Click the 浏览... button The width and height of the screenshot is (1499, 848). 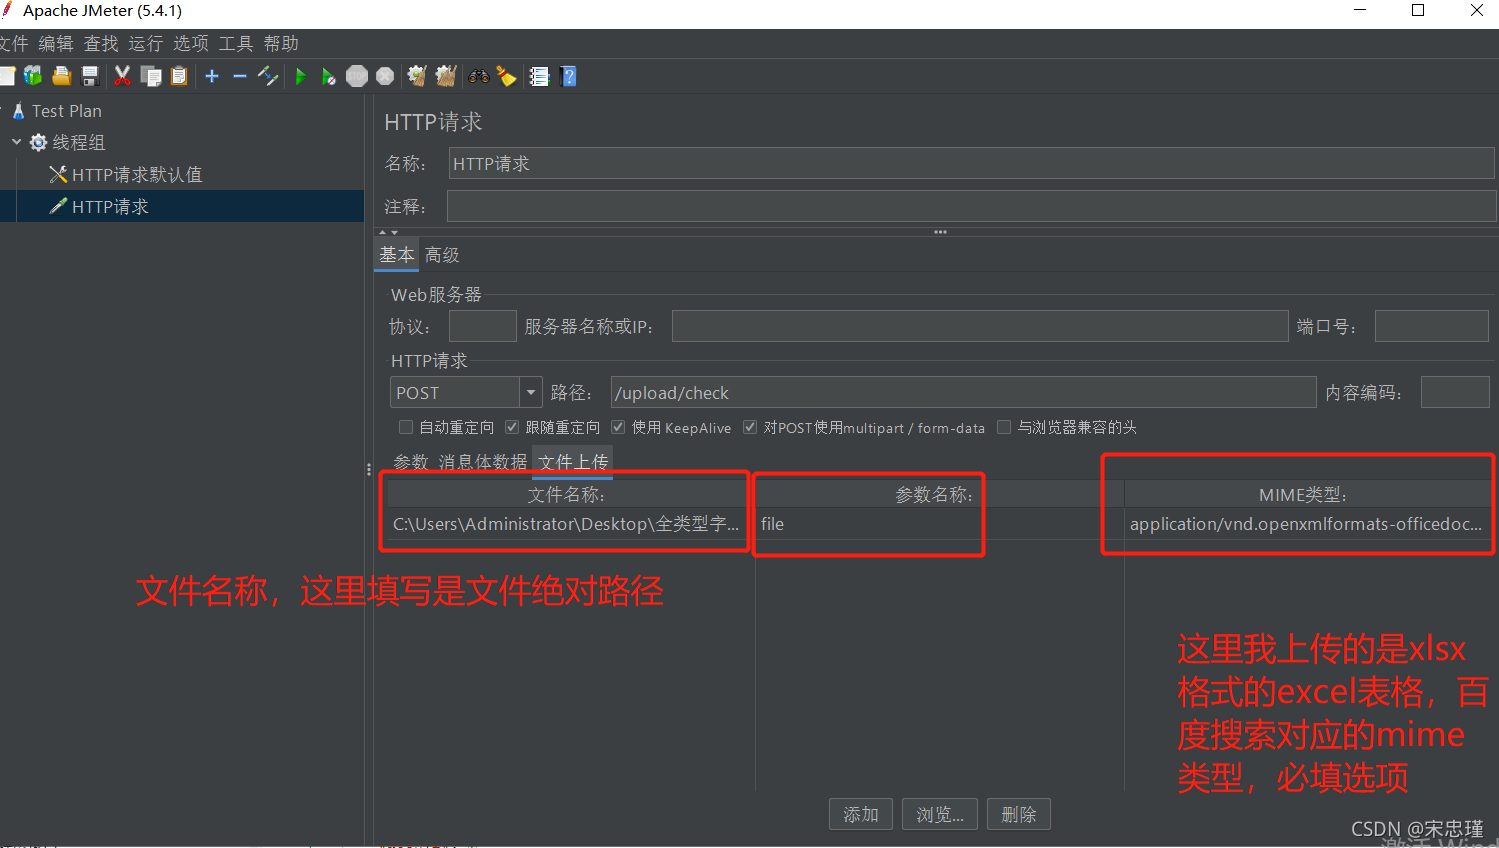point(940,814)
